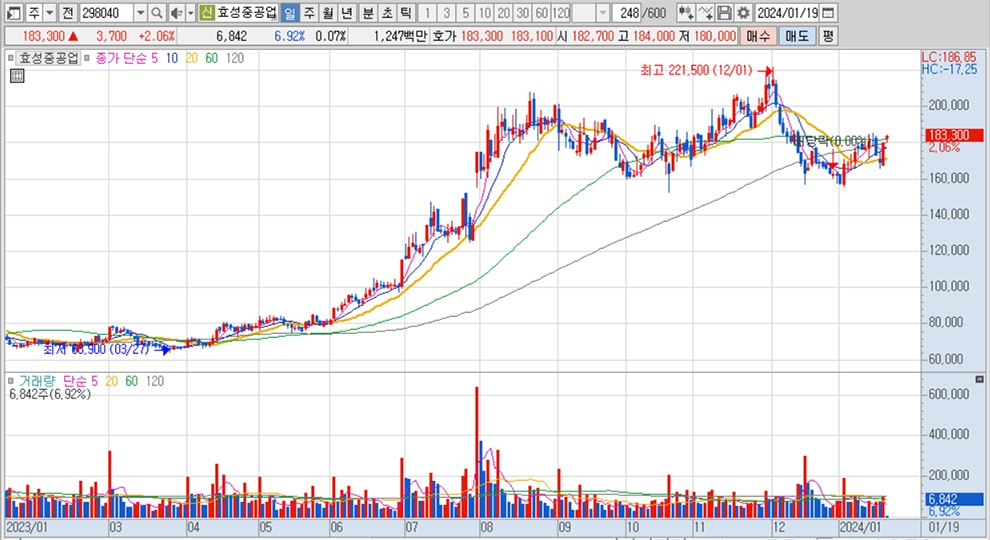
Task: Open the 주 market type dropdown arrow
Action: [x=49, y=13]
